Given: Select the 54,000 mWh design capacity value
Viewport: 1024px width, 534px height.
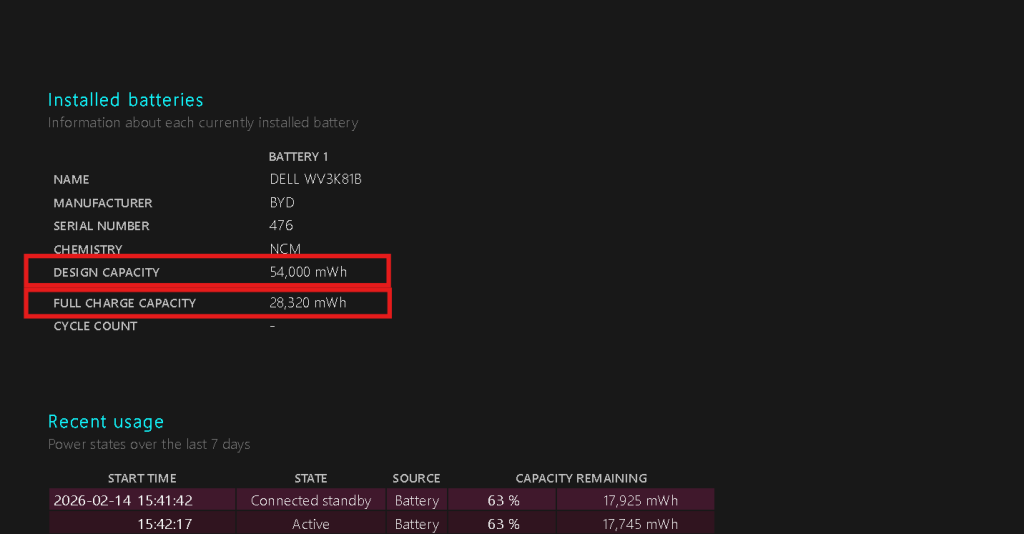Looking at the screenshot, I should coord(308,273).
